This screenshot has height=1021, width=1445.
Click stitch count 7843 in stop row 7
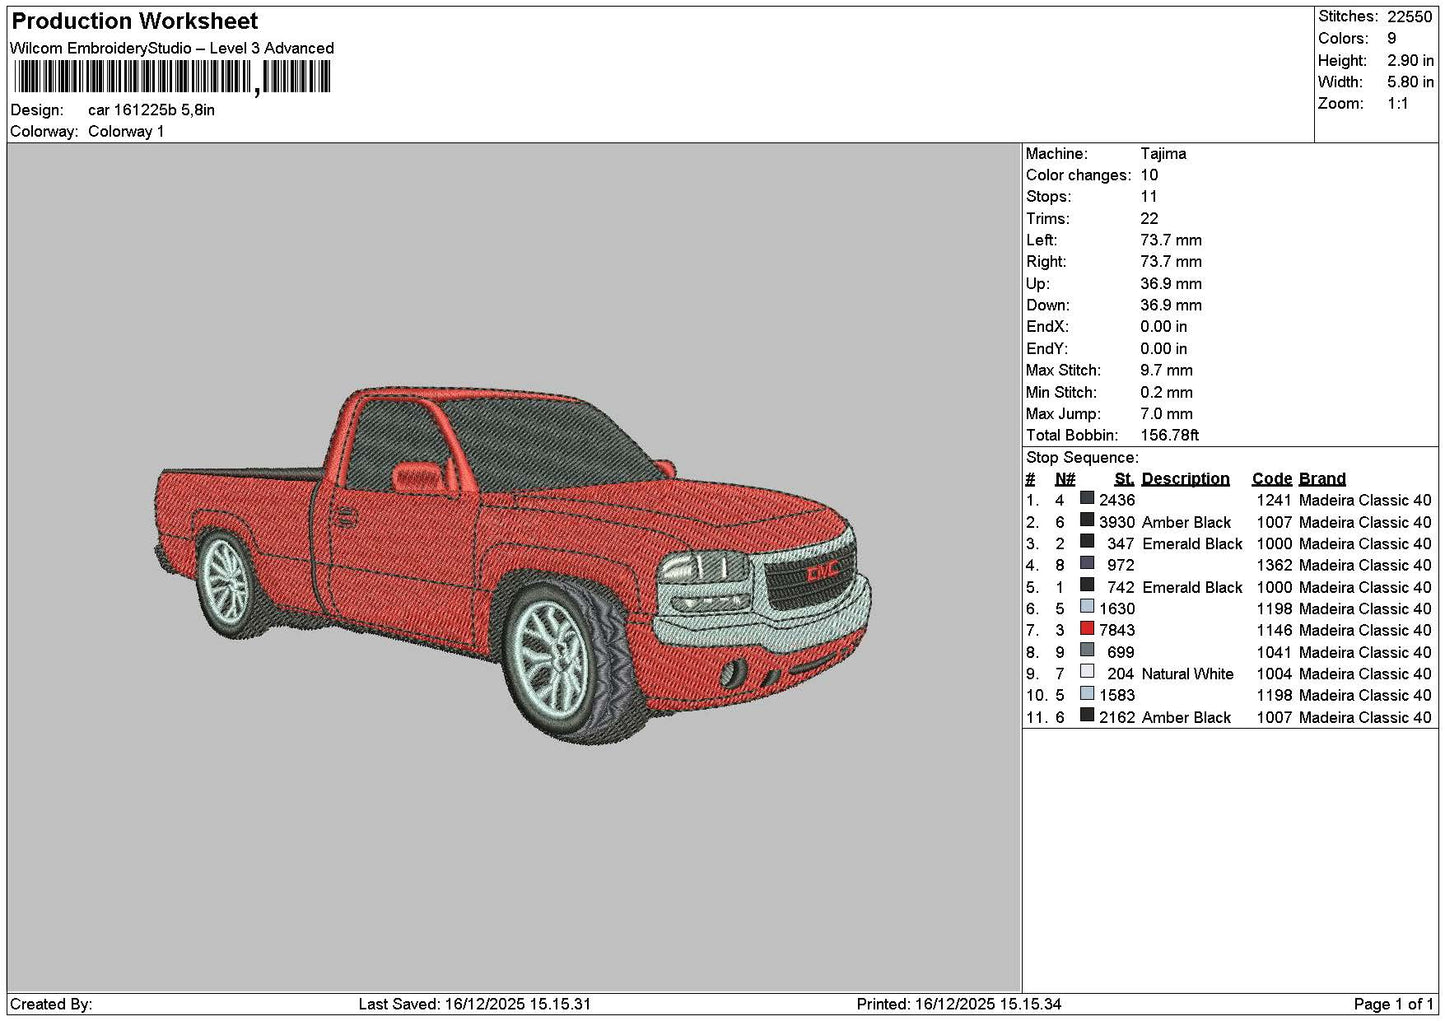[x=1117, y=630]
